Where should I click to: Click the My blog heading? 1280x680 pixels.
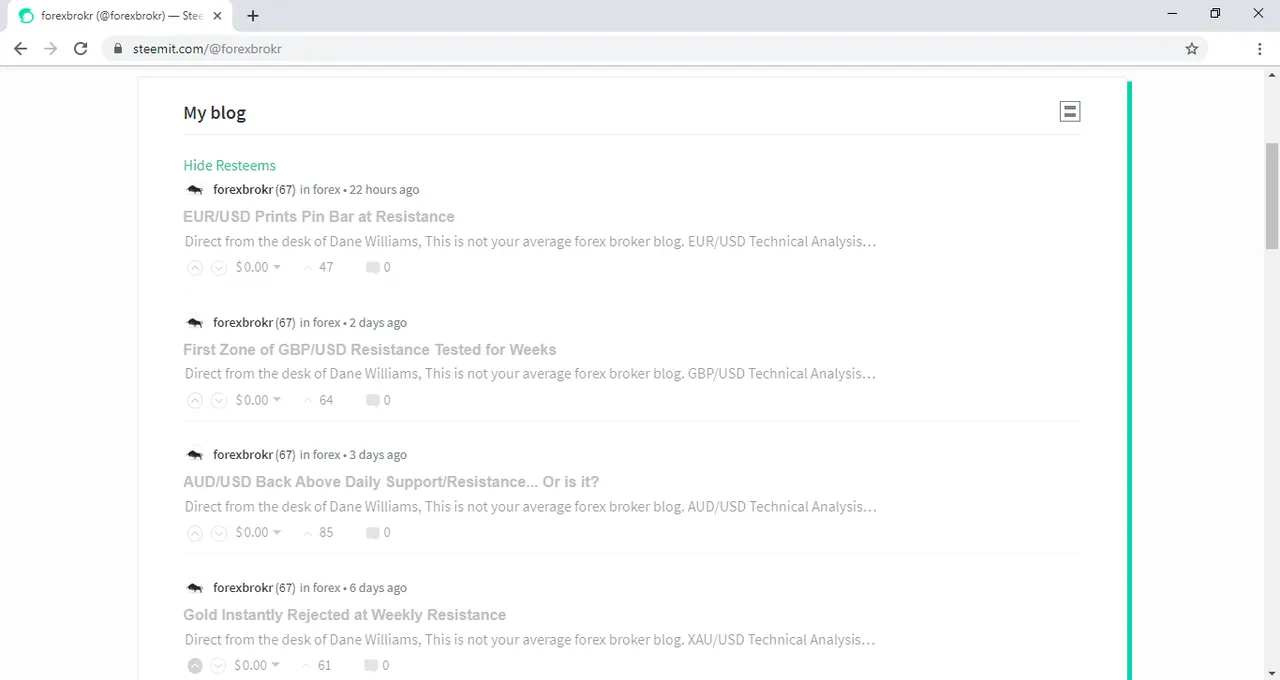click(214, 112)
